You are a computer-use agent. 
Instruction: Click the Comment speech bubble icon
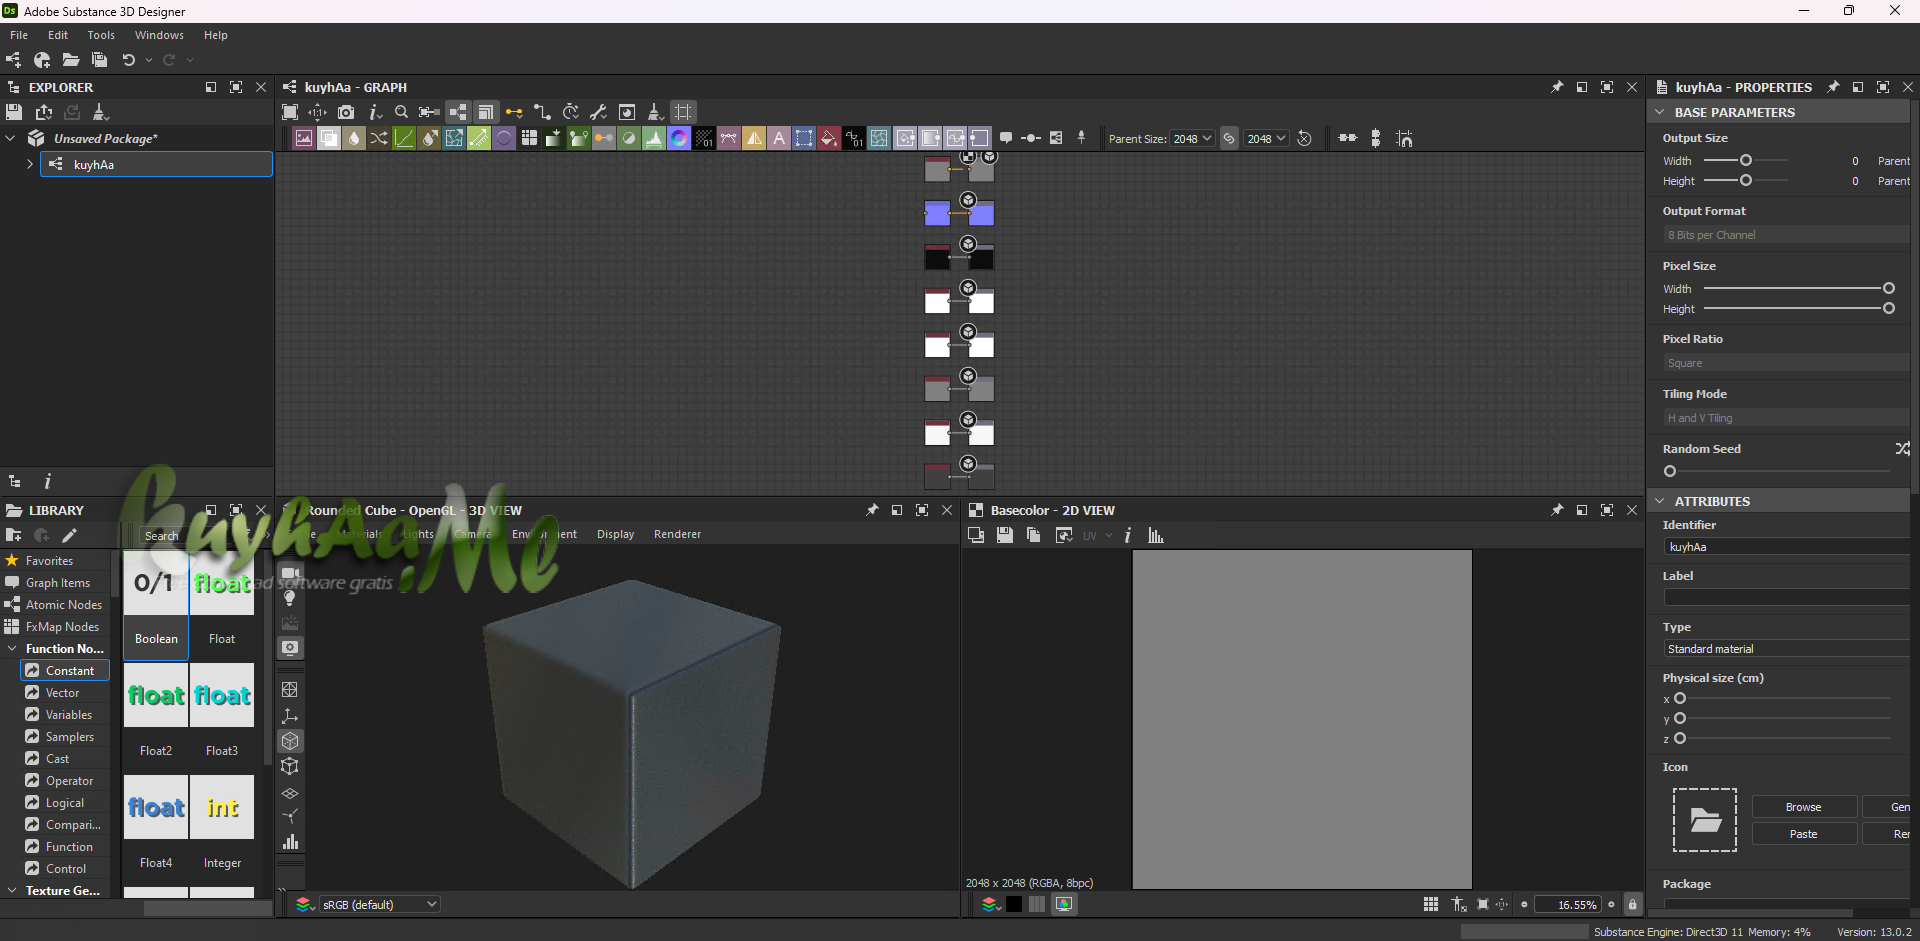pos(1006,138)
